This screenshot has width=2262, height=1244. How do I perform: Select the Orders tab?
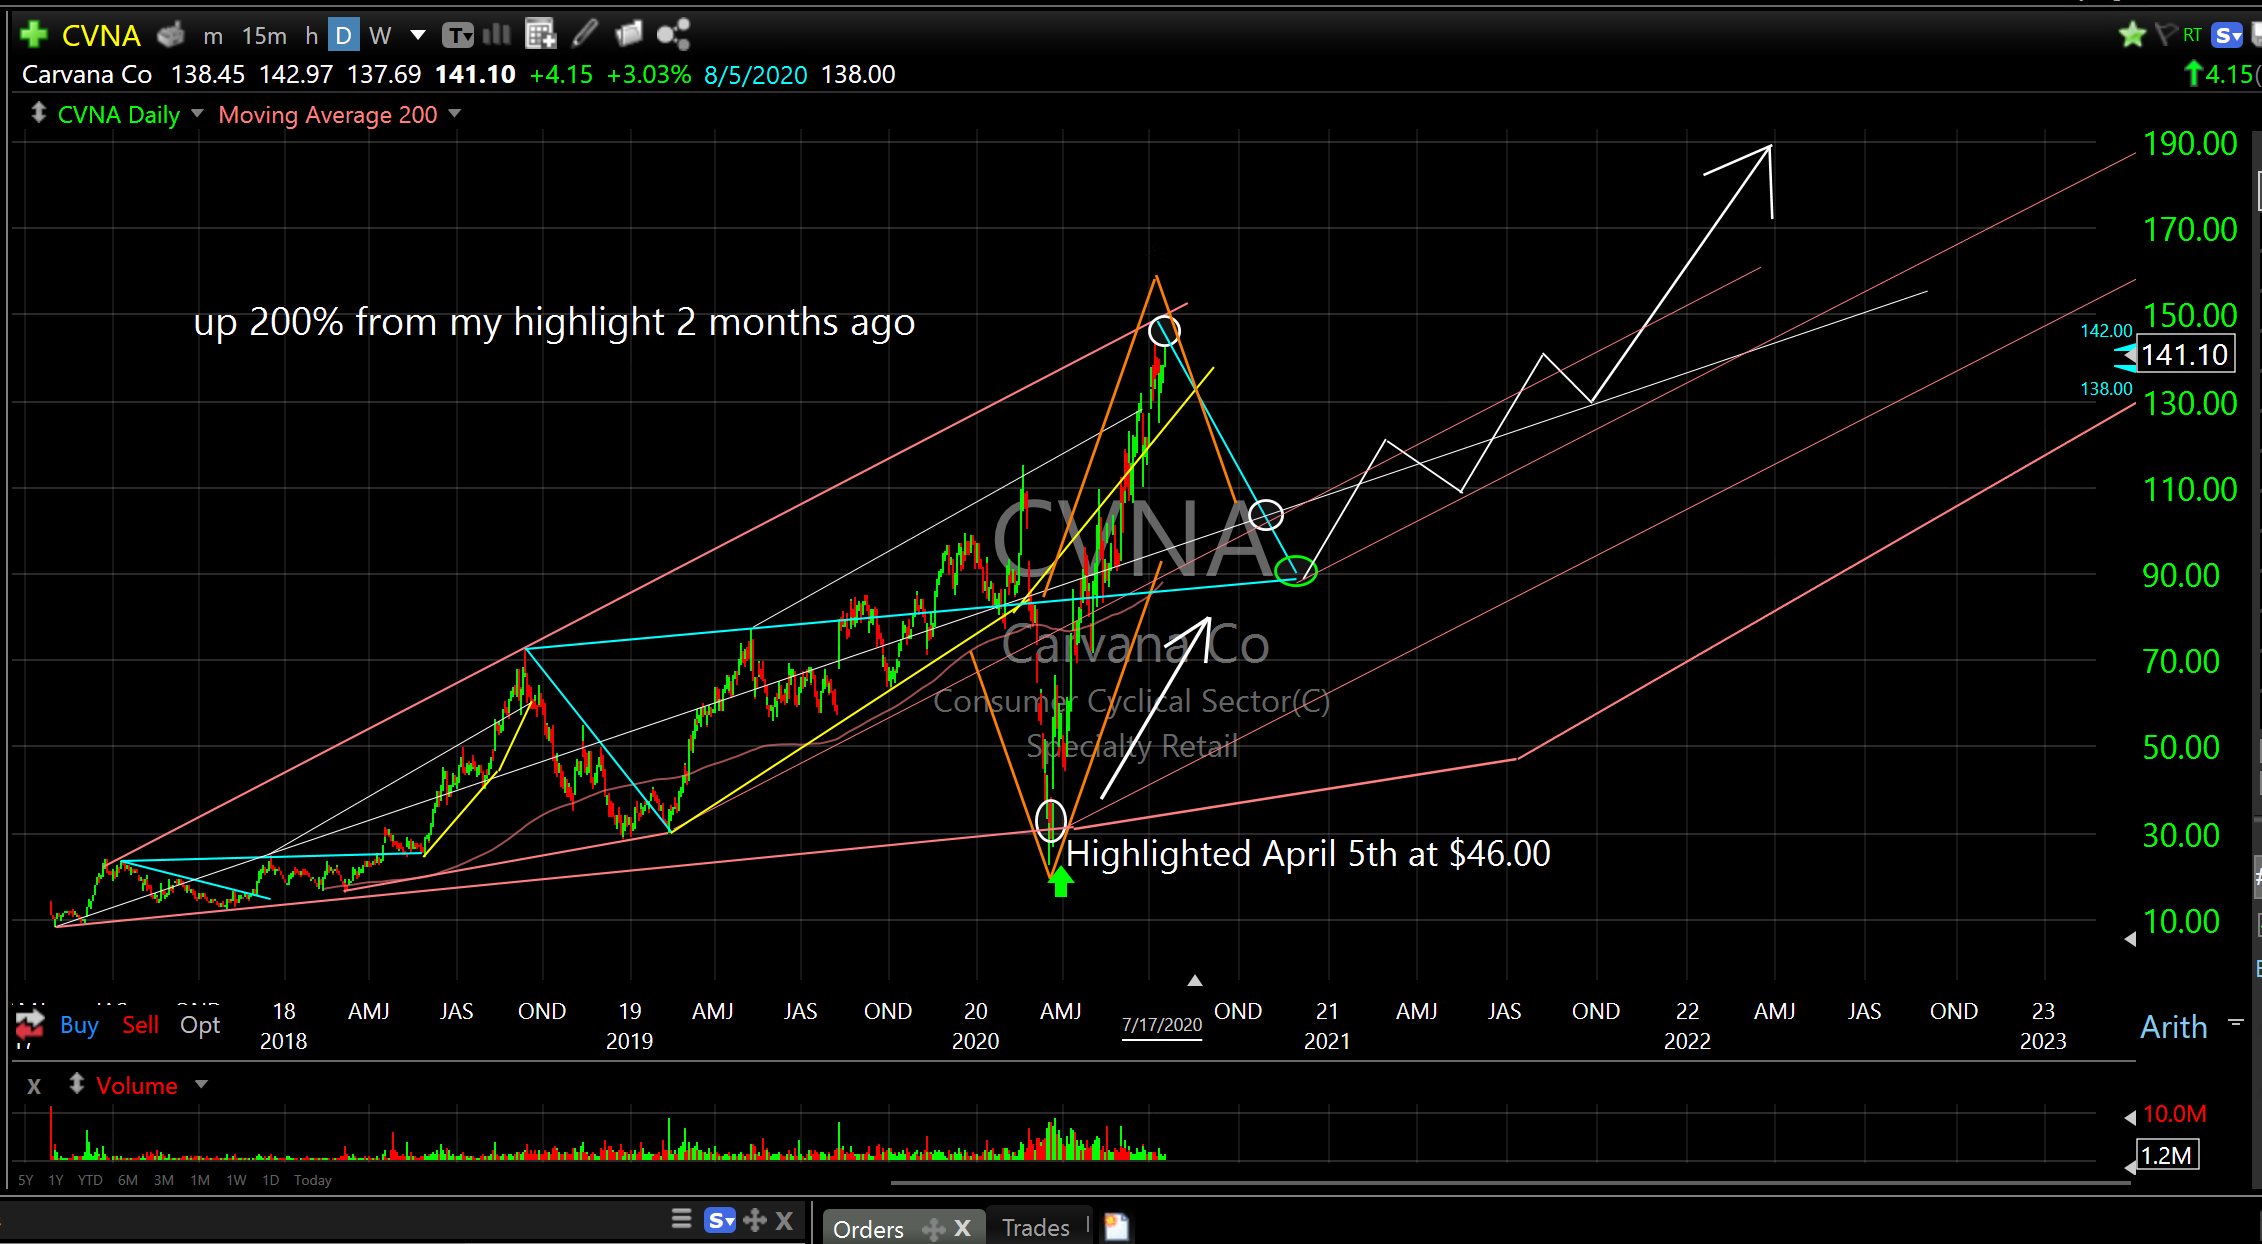point(868,1228)
